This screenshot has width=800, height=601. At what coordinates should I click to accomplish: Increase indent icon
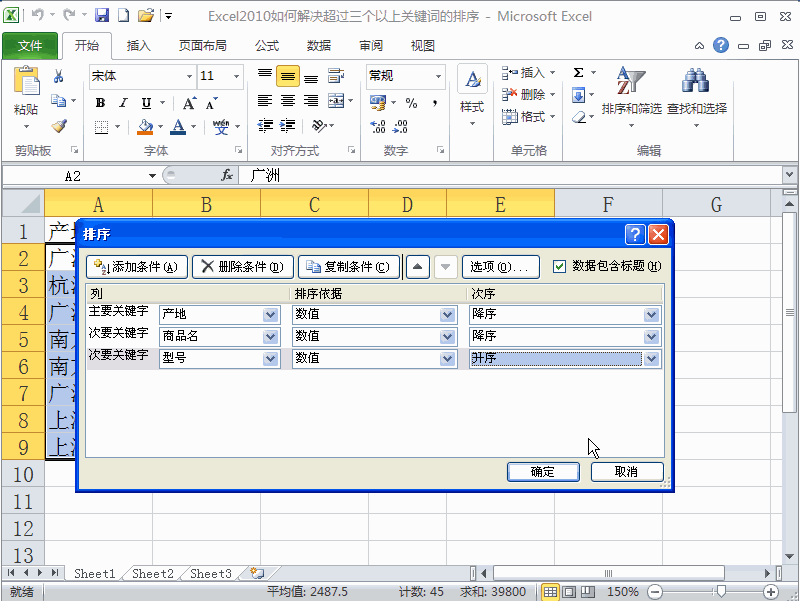(288, 126)
